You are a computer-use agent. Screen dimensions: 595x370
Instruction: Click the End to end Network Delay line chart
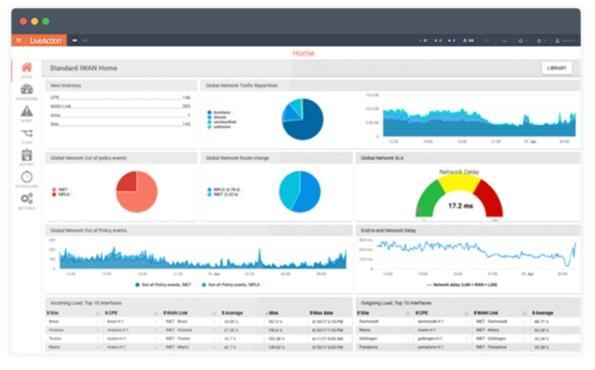tap(476, 253)
